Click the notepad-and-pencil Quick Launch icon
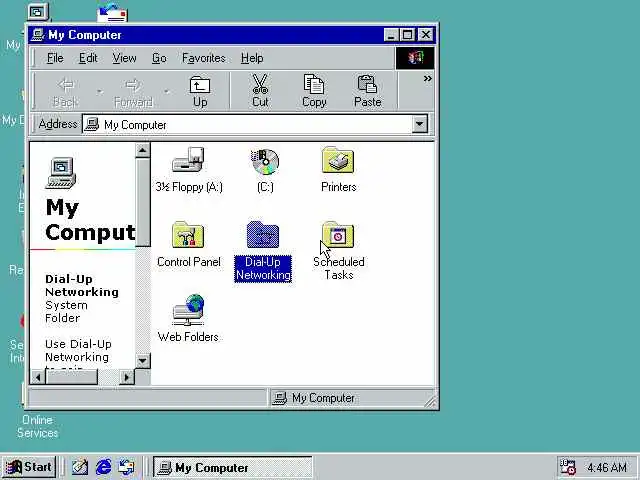The image size is (640, 480). 80,467
